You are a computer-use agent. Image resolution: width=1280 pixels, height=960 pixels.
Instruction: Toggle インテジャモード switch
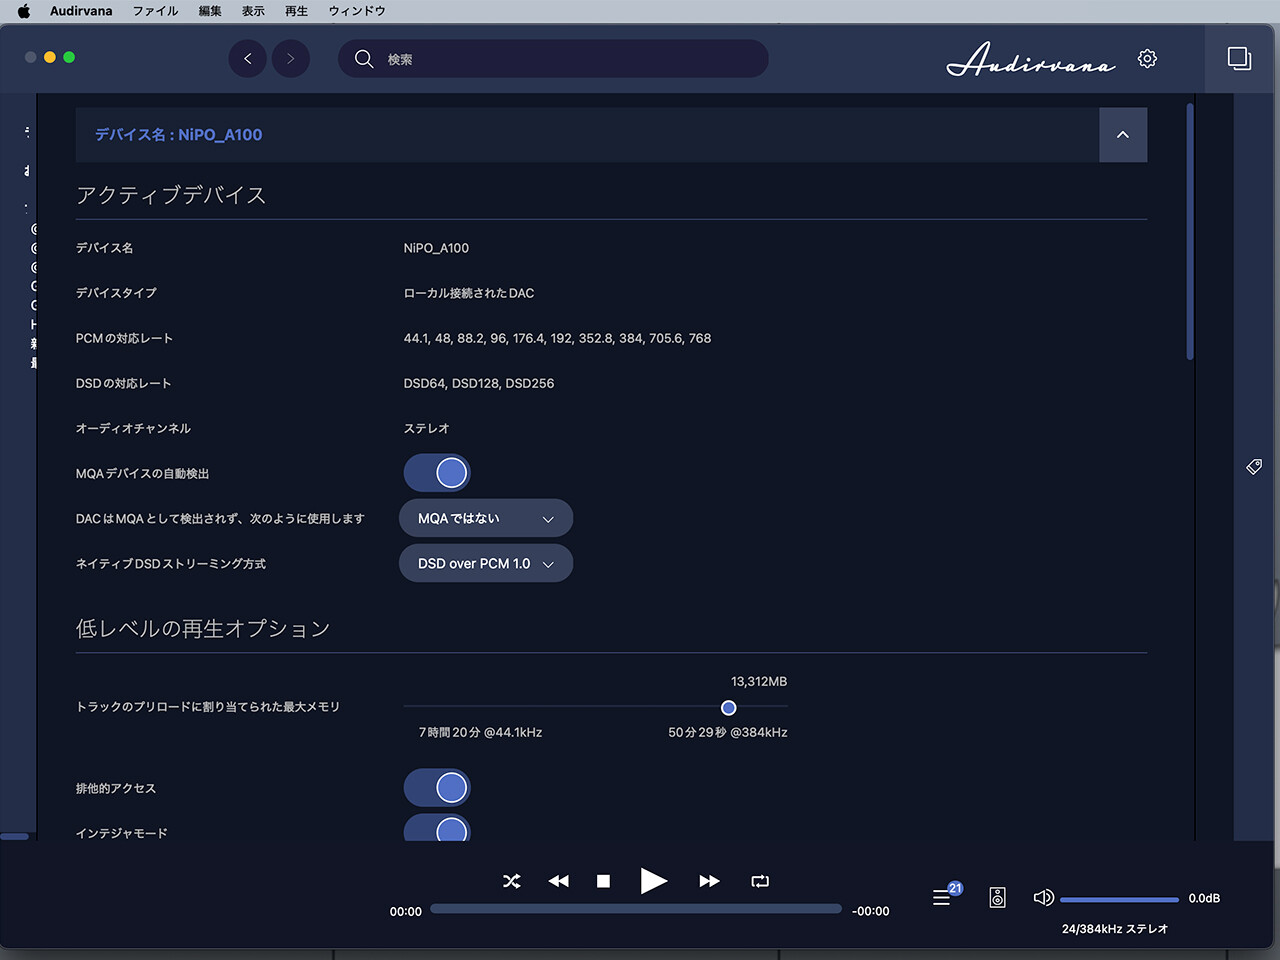(x=437, y=828)
